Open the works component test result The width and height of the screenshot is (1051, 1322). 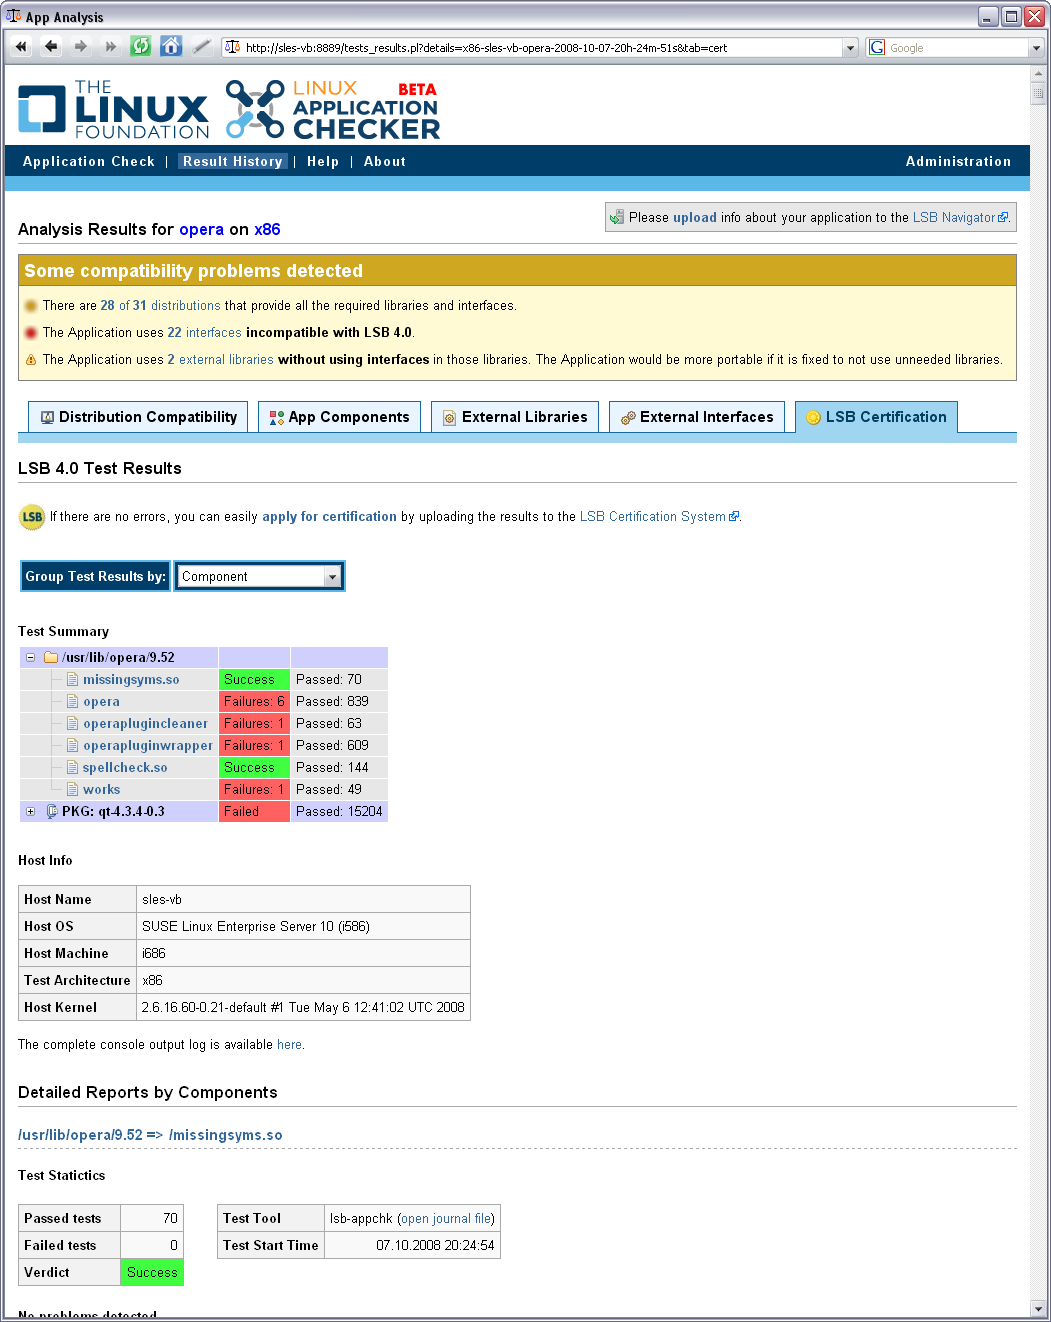click(x=101, y=789)
